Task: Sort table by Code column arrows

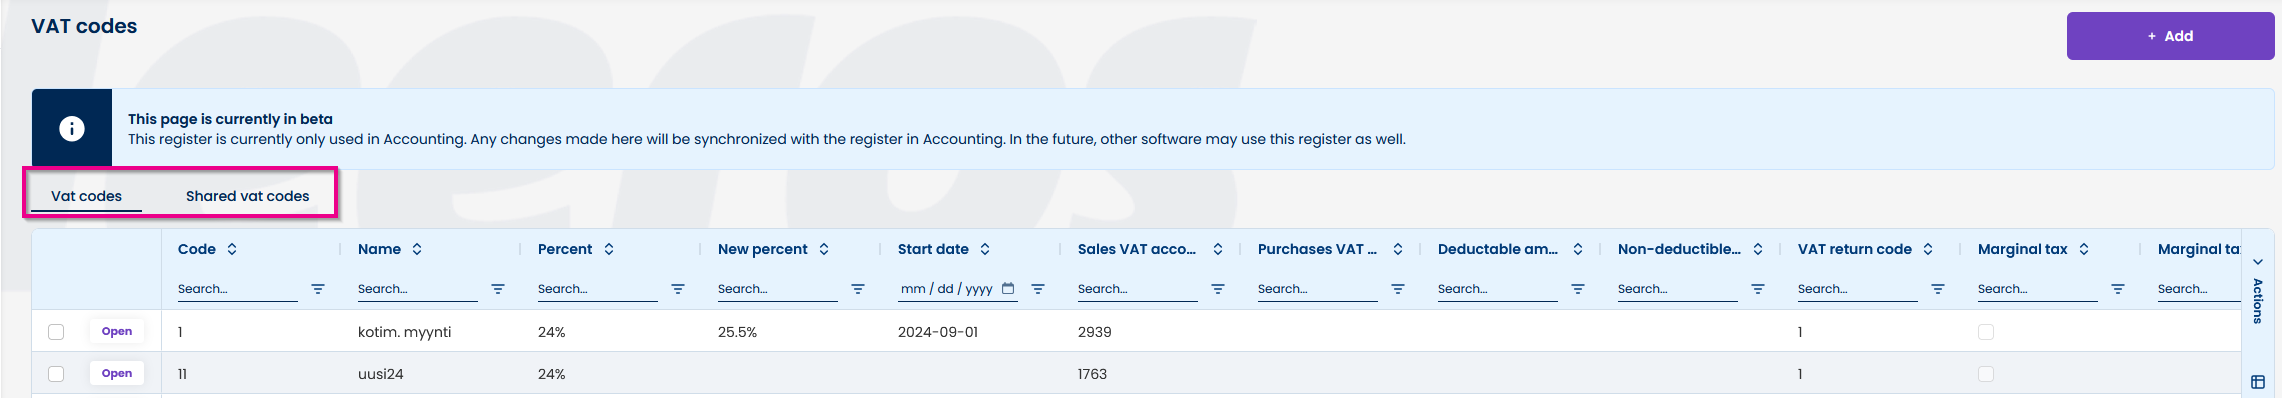Action: pos(232,249)
